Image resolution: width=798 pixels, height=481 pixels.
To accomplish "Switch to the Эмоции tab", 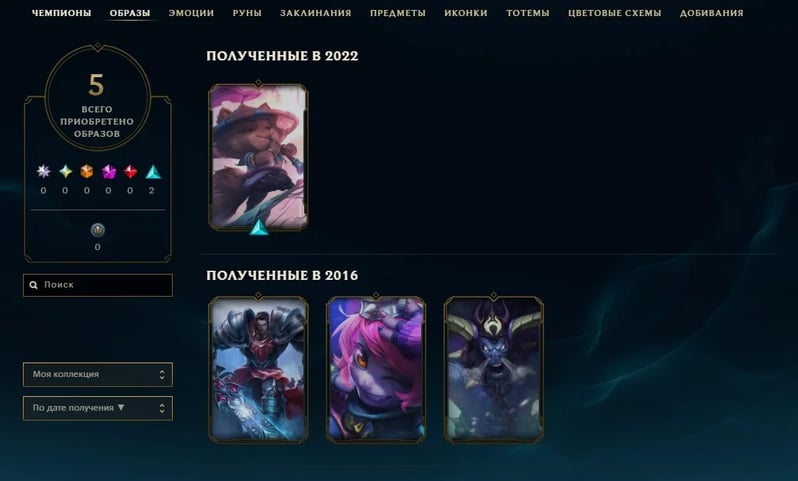I will click(x=191, y=13).
